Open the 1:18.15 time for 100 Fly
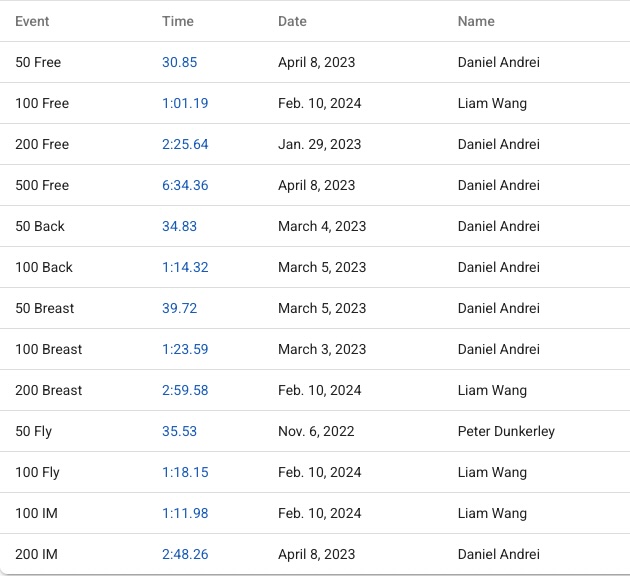Image resolution: width=630 pixels, height=576 pixels. click(x=185, y=472)
